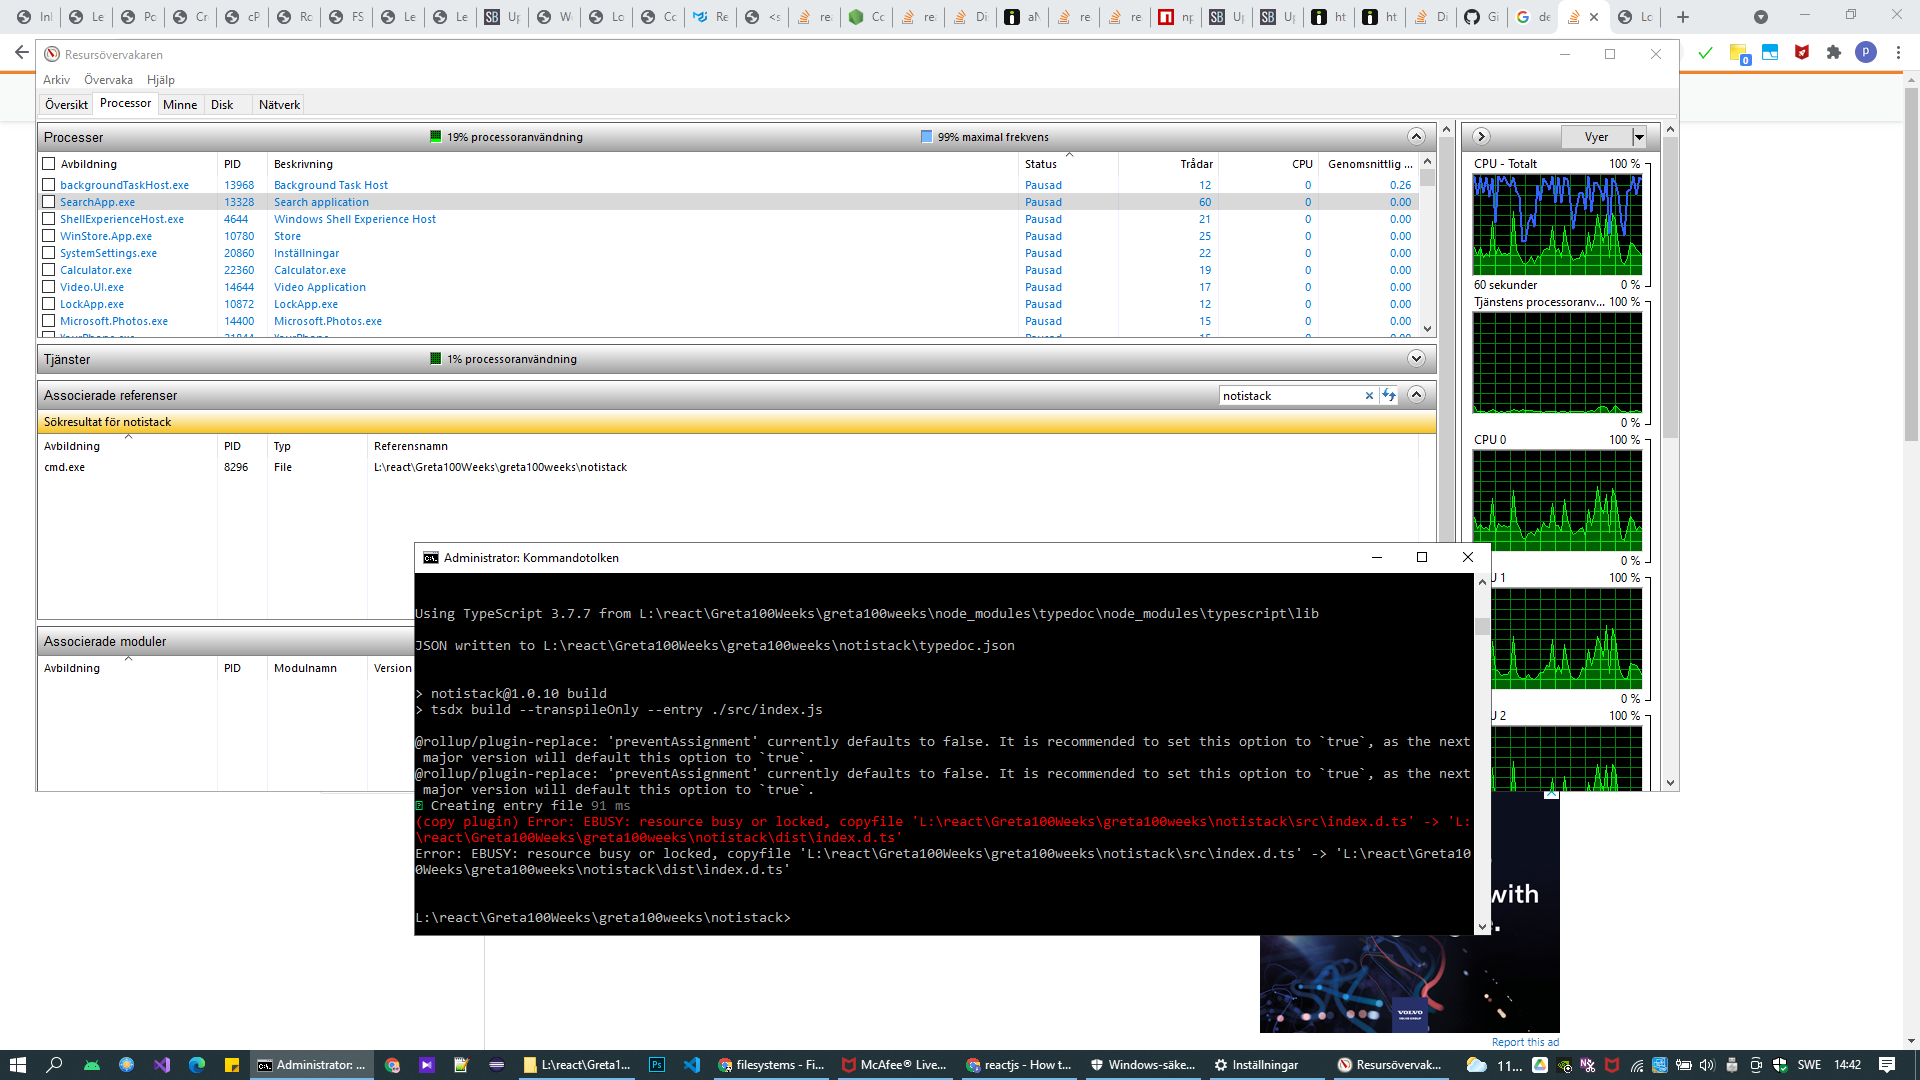
Task: Open the Edge browser from the taskbar
Action: point(197,1065)
